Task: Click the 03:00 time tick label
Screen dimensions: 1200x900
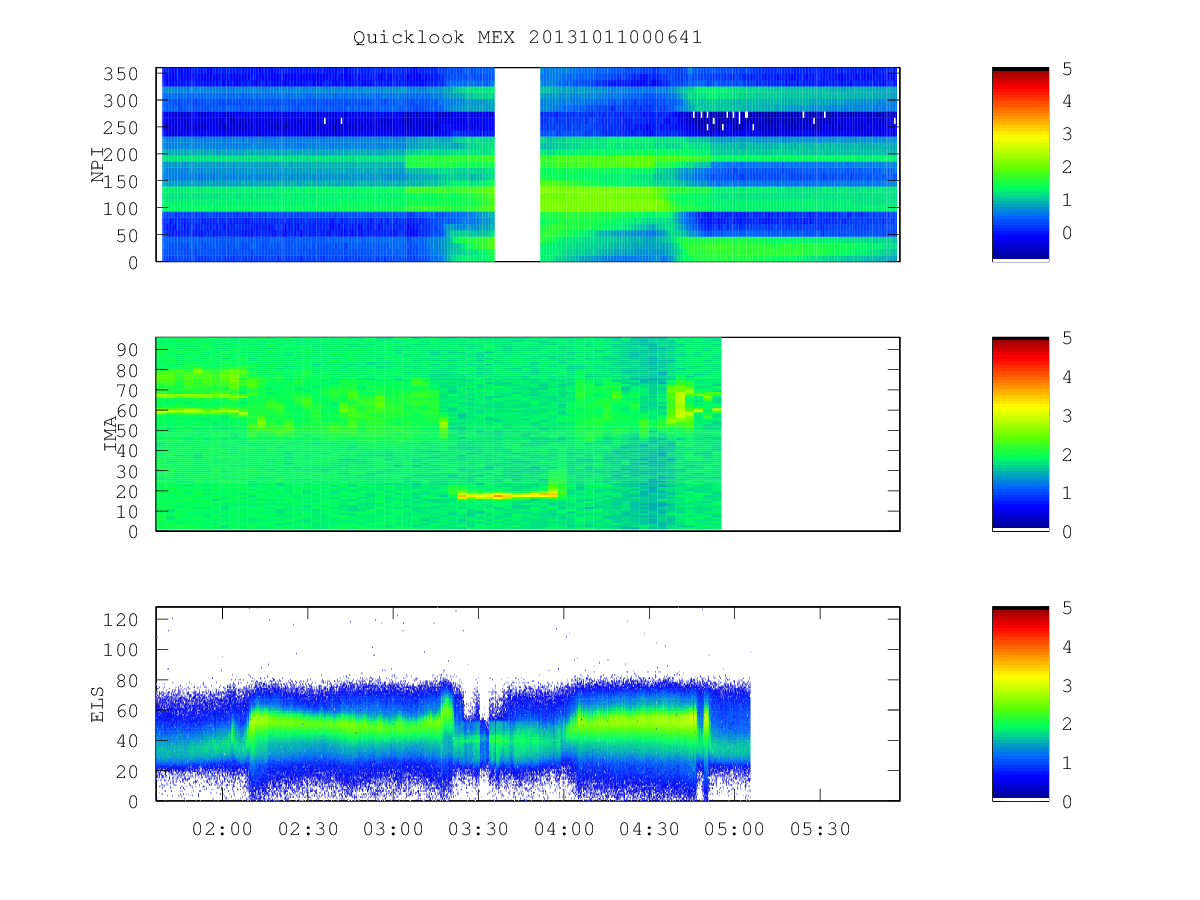Action: point(392,830)
